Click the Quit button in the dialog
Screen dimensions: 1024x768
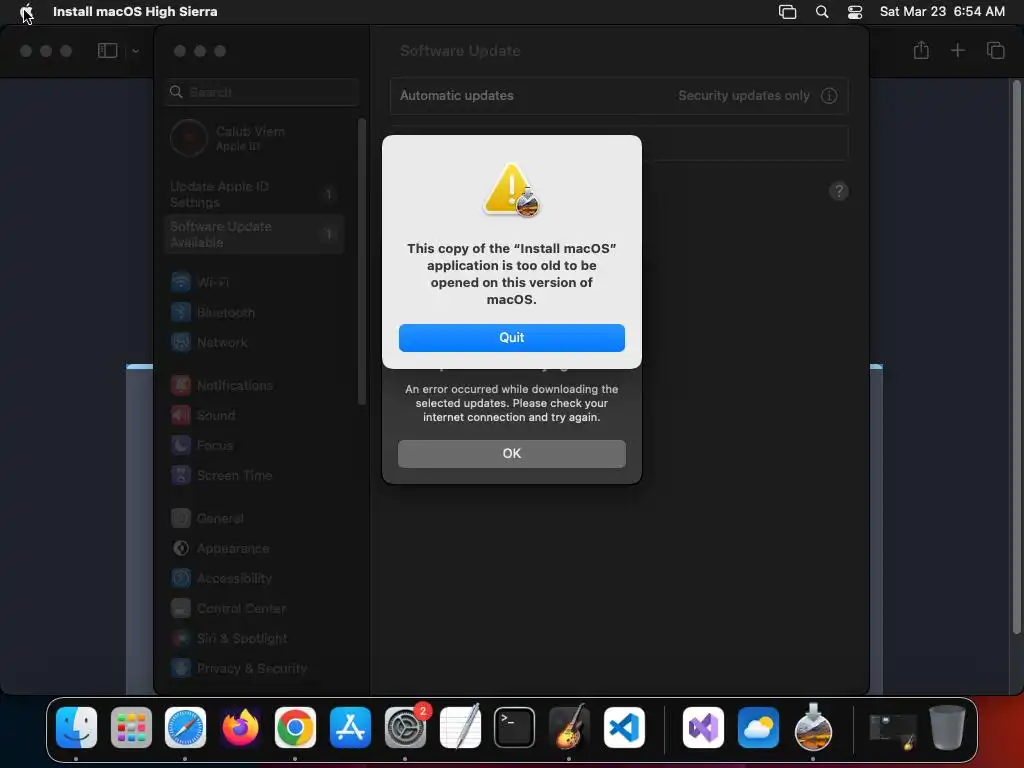tap(511, 338)
